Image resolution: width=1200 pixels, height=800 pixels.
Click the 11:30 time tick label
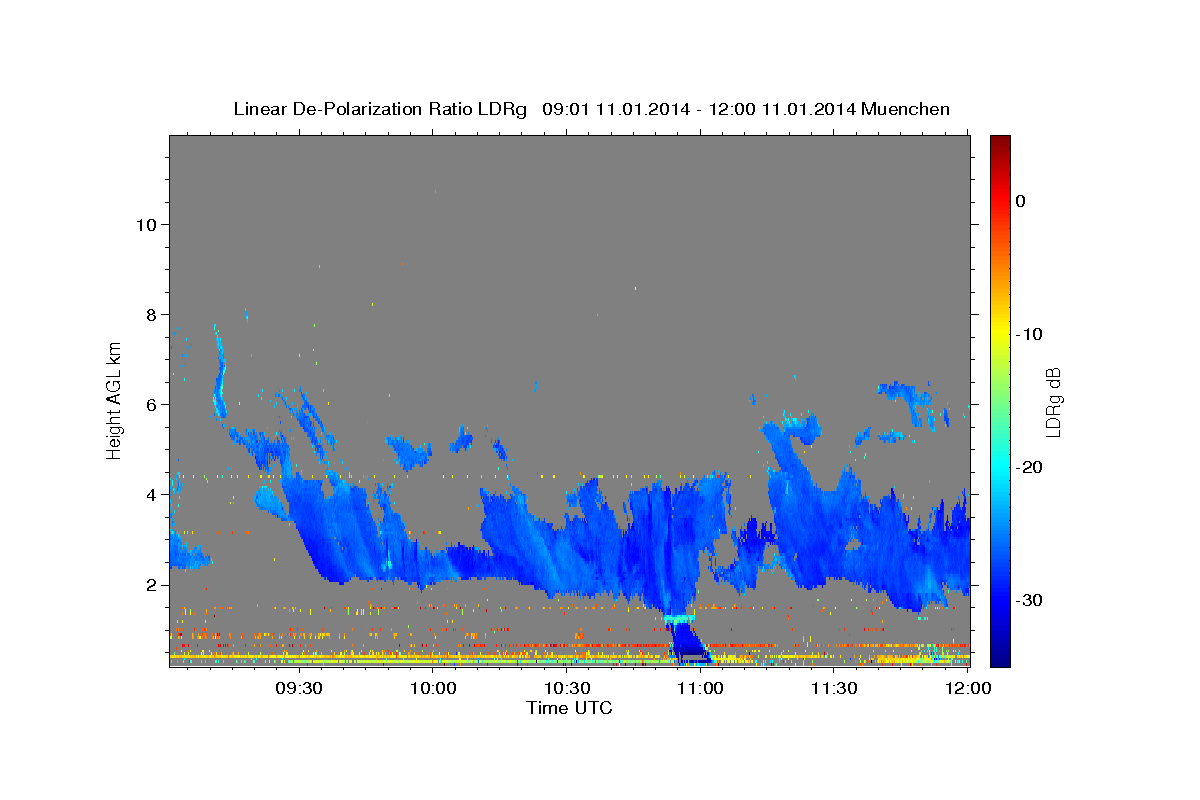tap(834, 688)
